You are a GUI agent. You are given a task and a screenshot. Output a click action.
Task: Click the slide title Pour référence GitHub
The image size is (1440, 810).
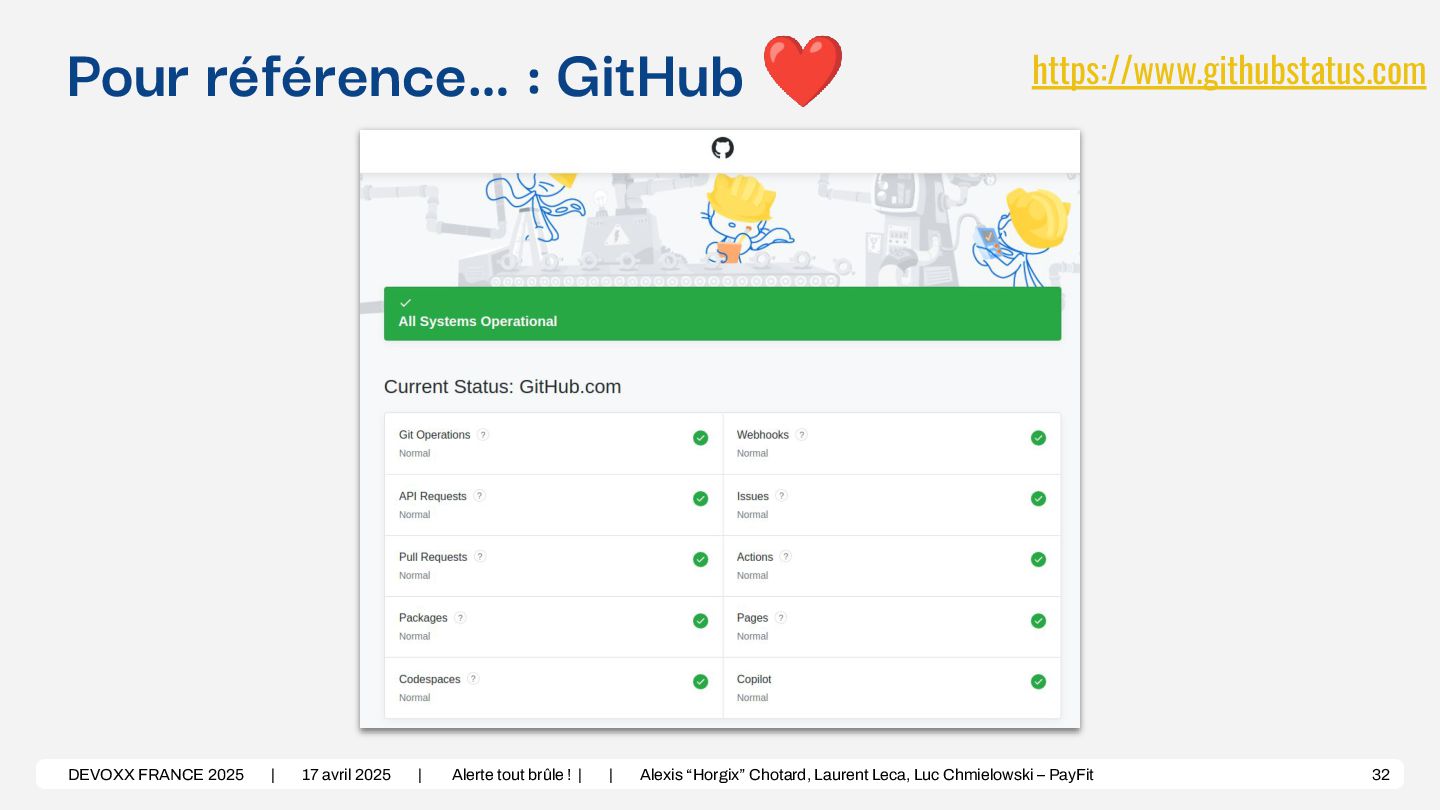[x=405, y=77]
